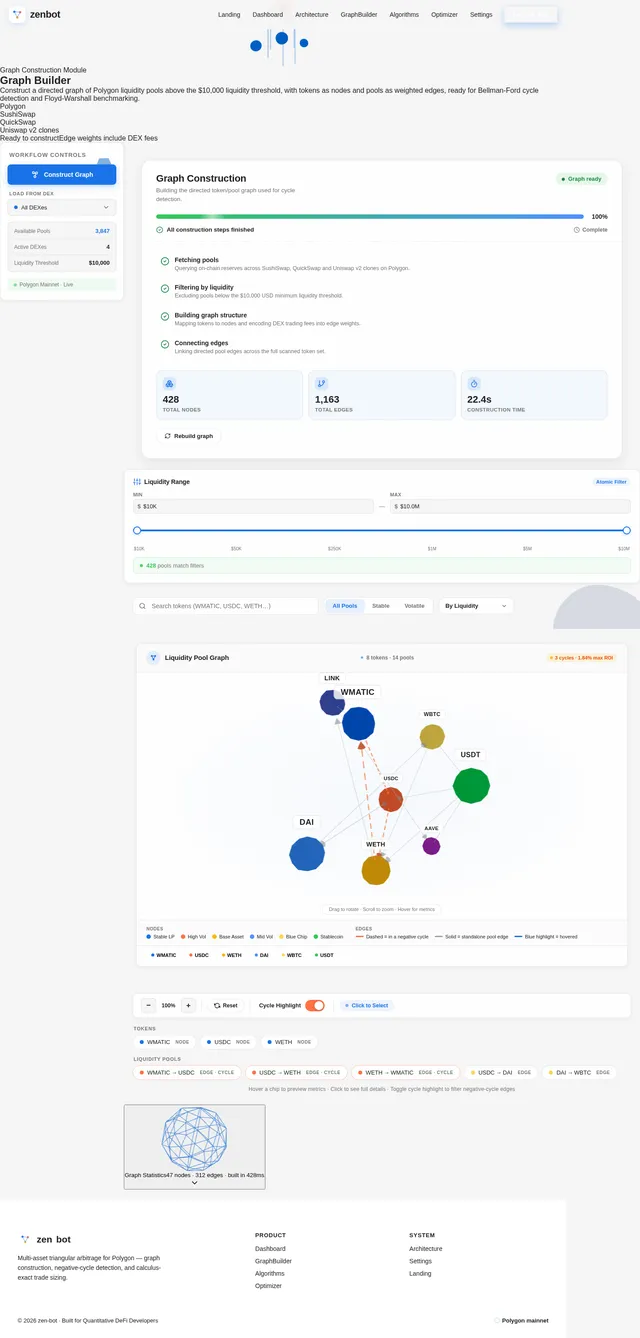640x1338 pixels.
Task: Open the All DEXes dropdown
Action: 62,207
